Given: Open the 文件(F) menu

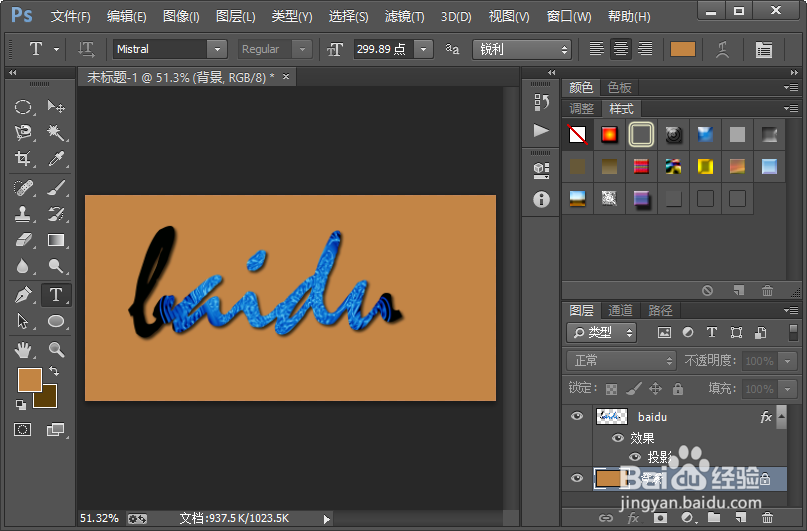Looking at the screenshot, I should (x=71, y=16).
